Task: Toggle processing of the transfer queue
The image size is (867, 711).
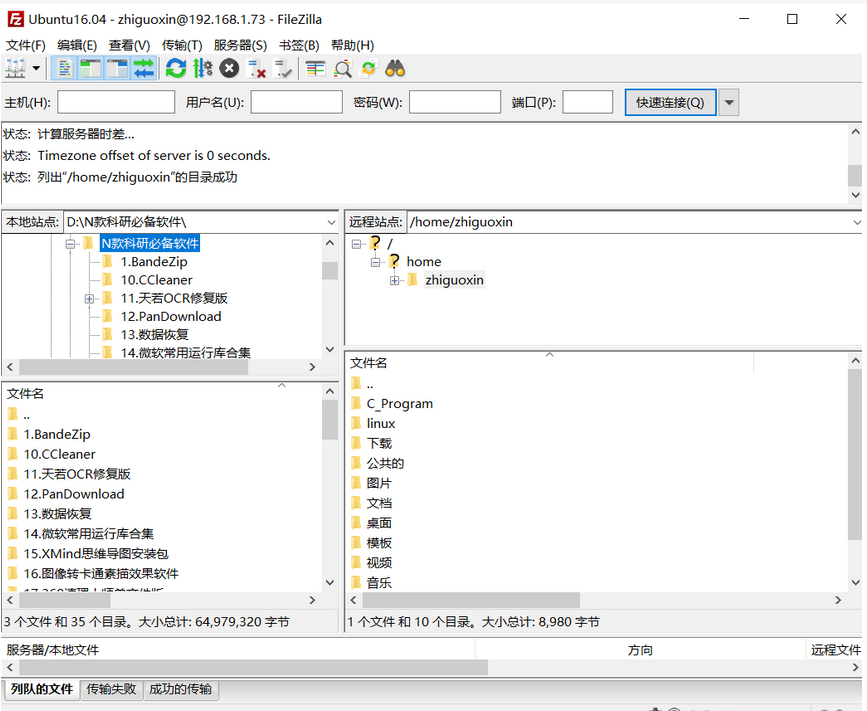Action: click(x=202, y=69)
